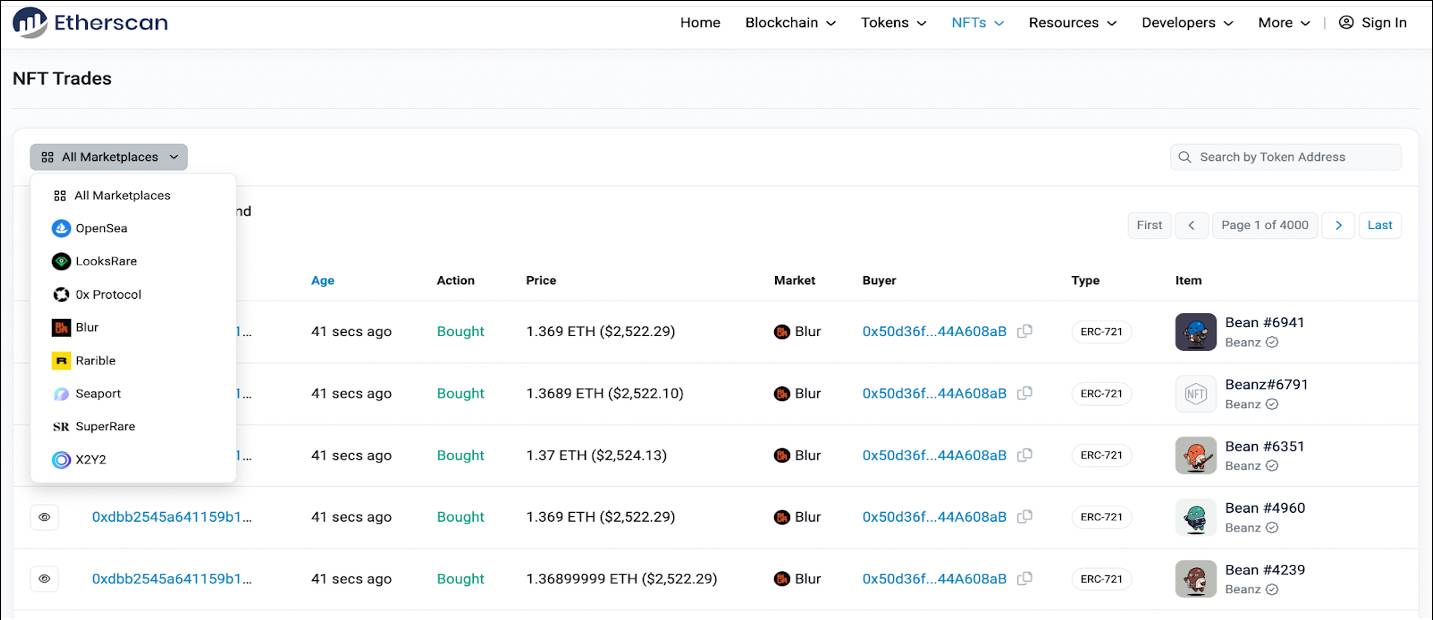Go to the previous page arrow

1191,225
